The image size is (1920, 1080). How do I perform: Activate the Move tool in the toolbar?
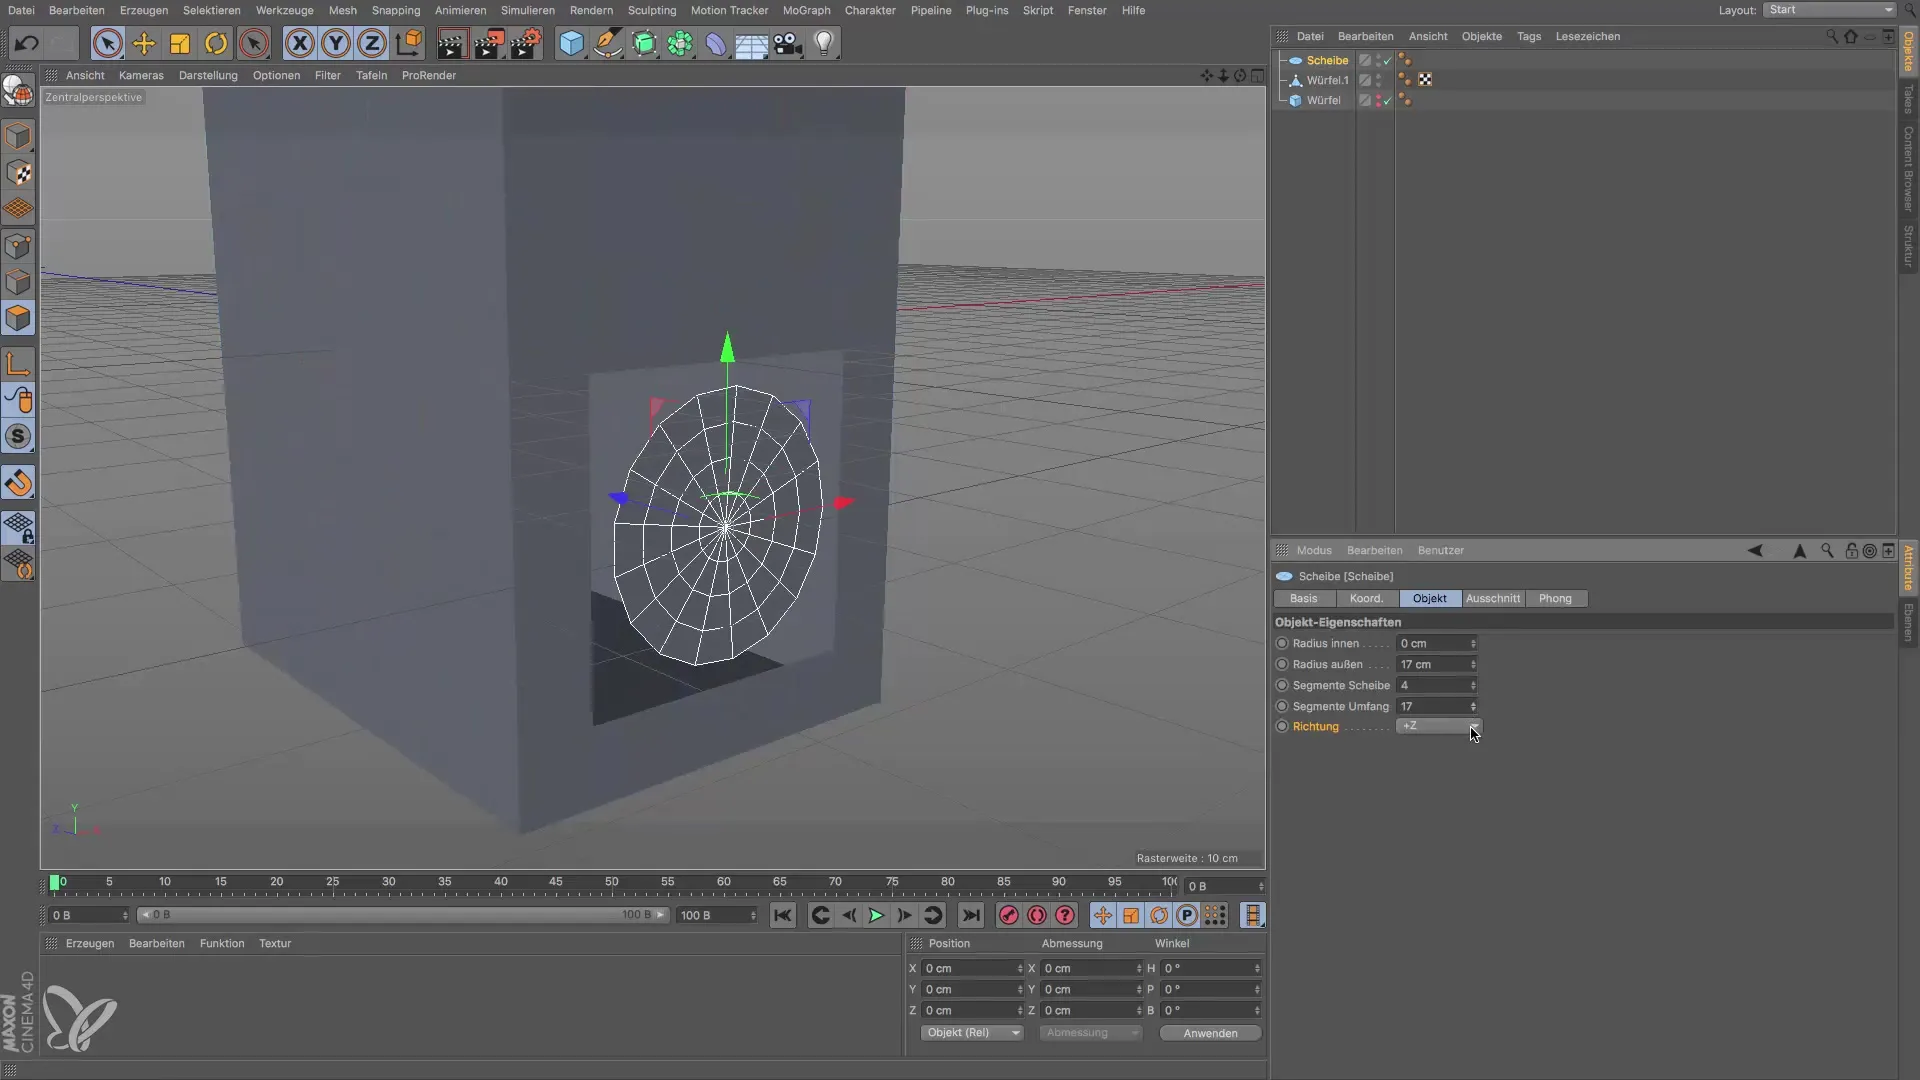[144, 43]
